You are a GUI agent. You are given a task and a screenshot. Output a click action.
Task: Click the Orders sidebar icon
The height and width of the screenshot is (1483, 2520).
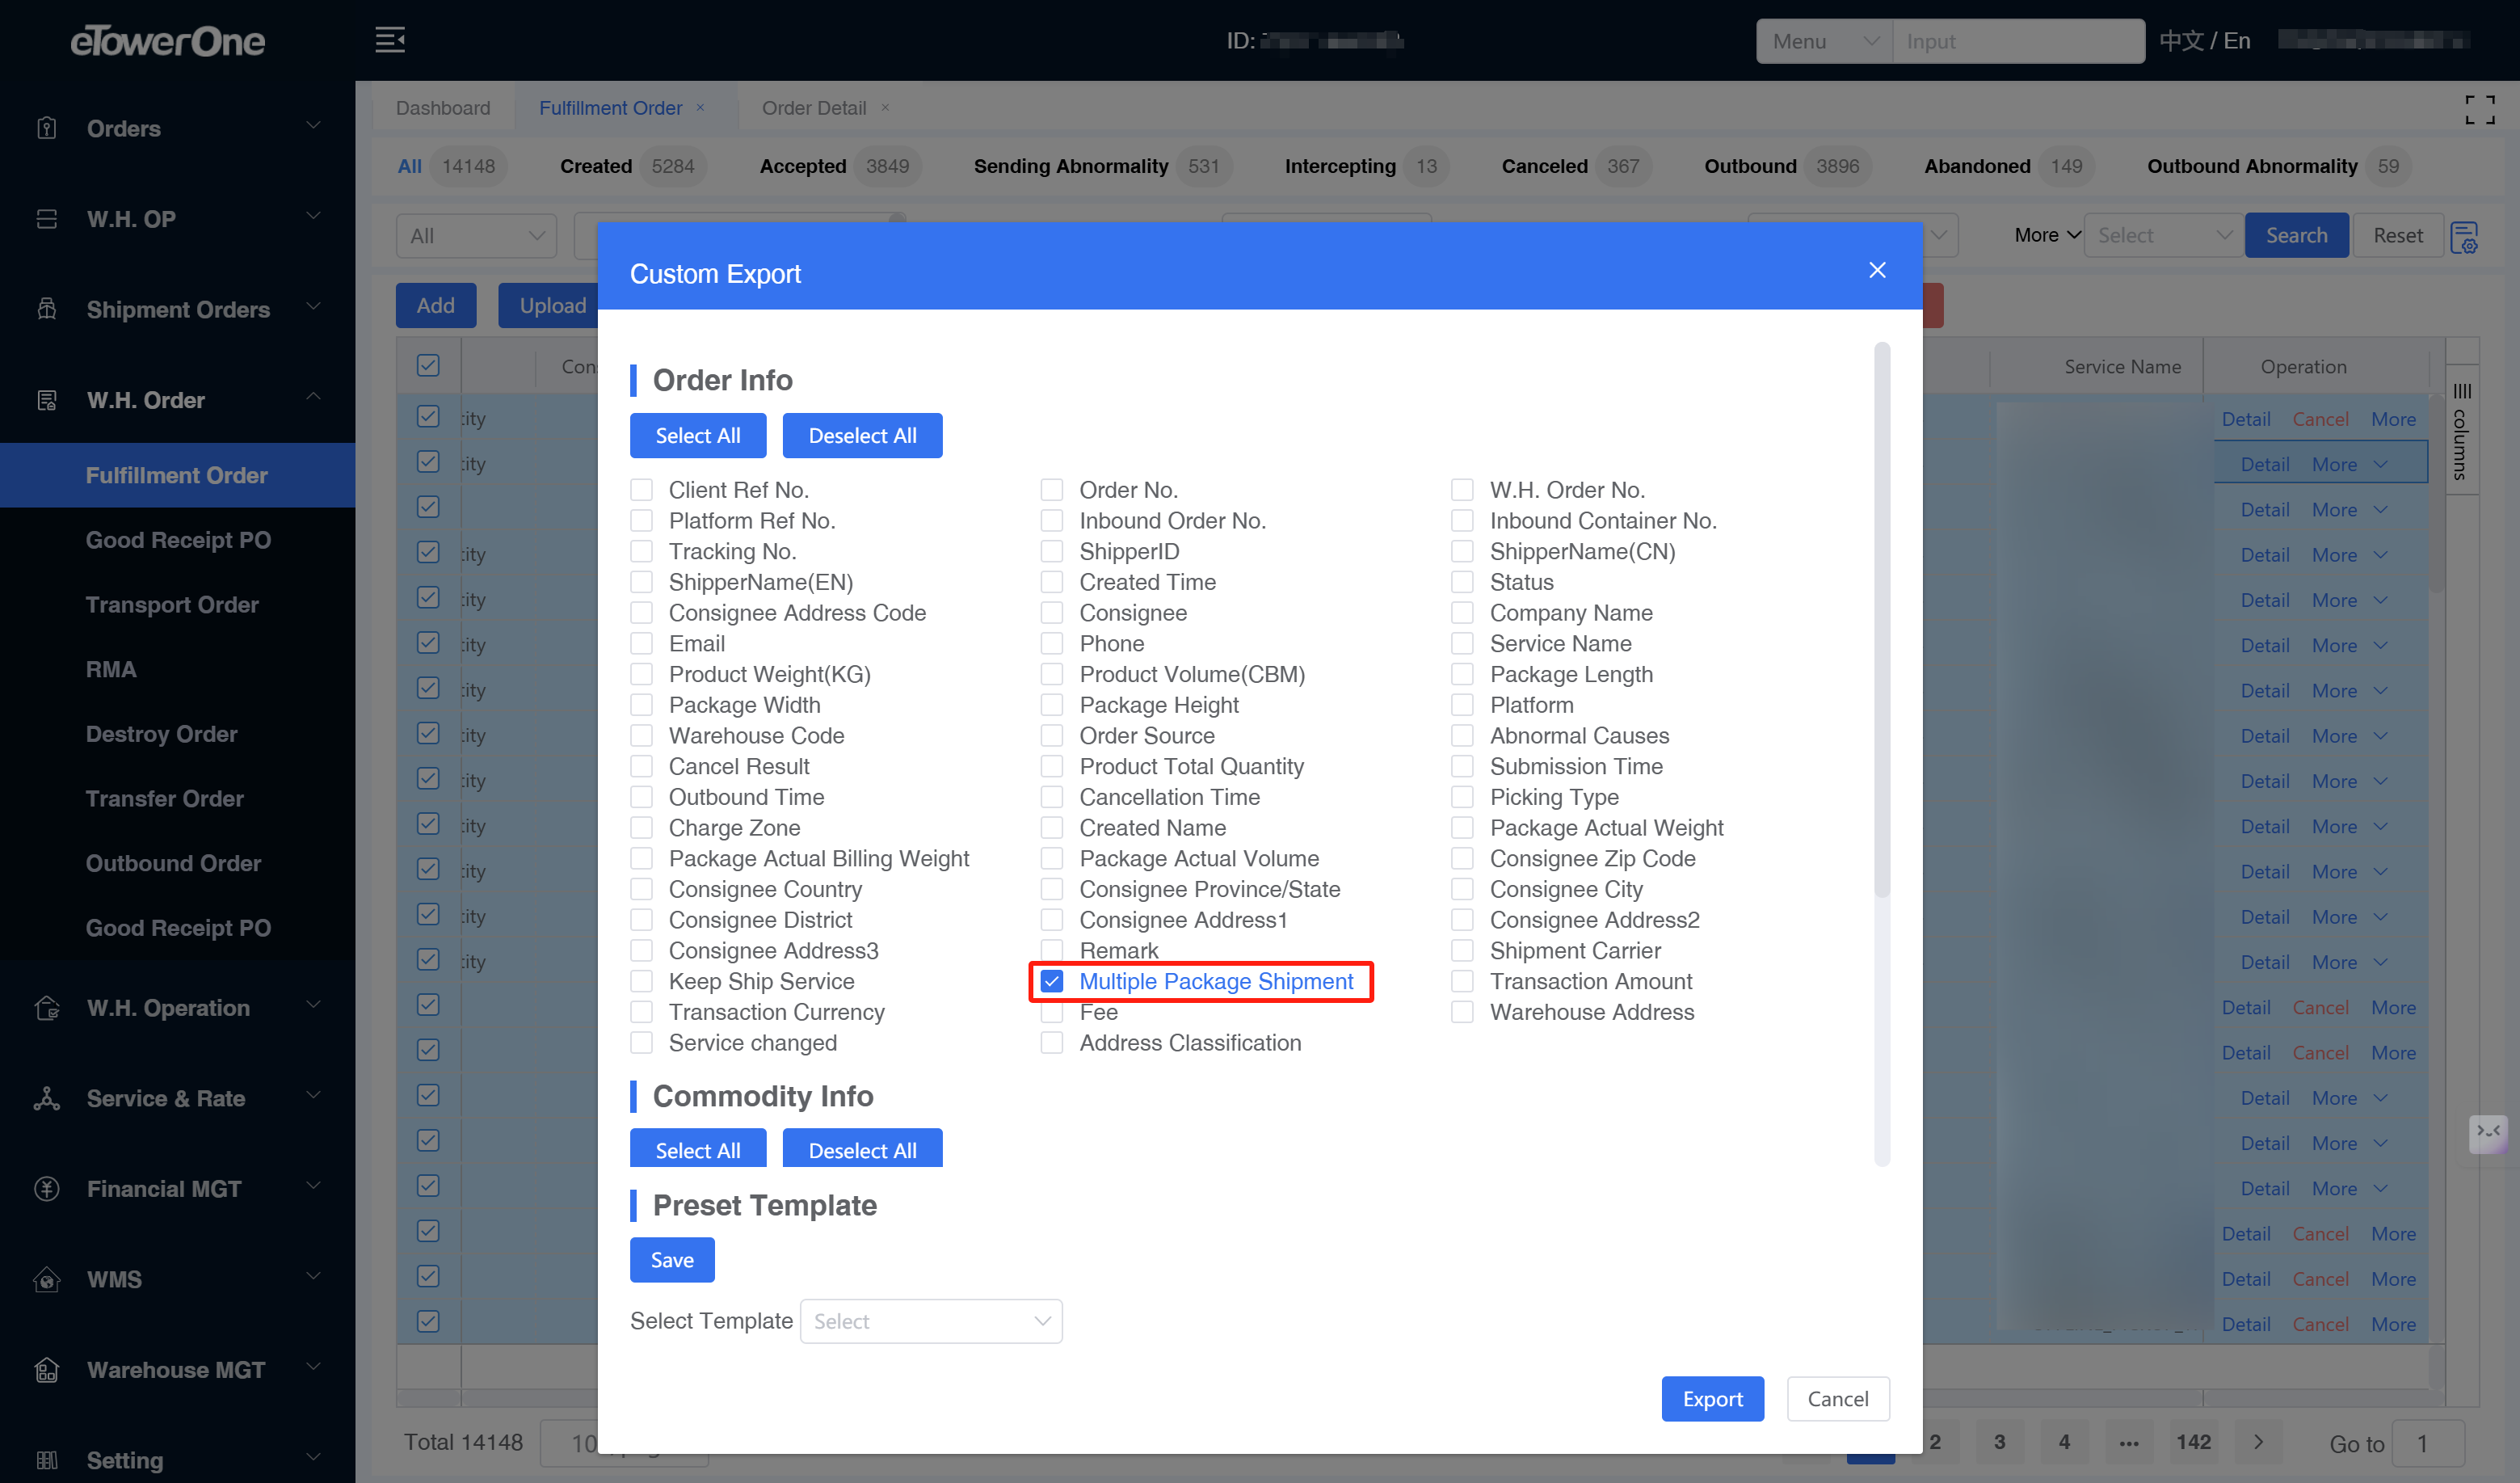click(x=47, y=128)
